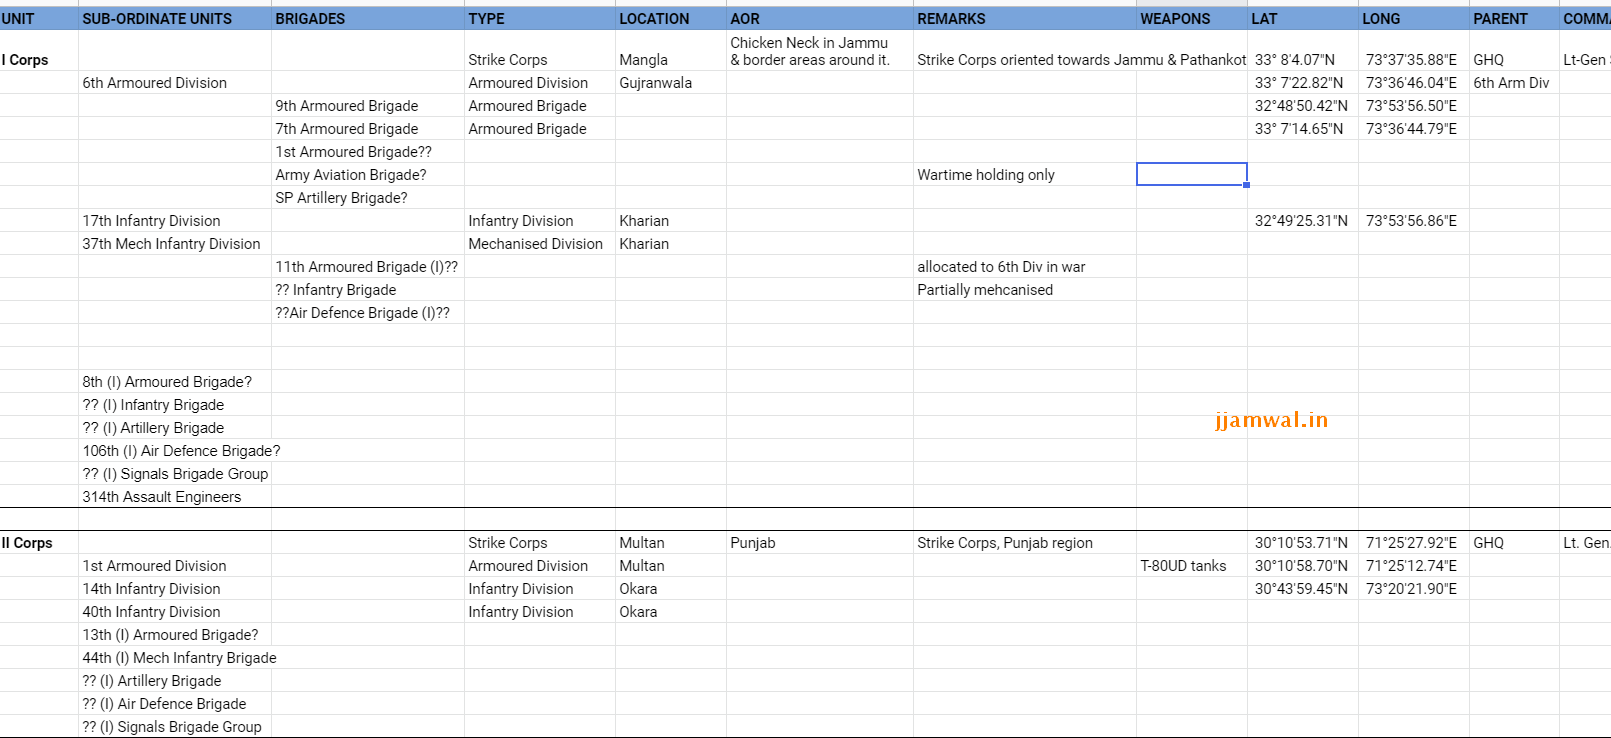Image resolution: width=1611 pixels, height=738 pixels.
Task: Select the LOCATION header cell
Action: pos(671,19)
